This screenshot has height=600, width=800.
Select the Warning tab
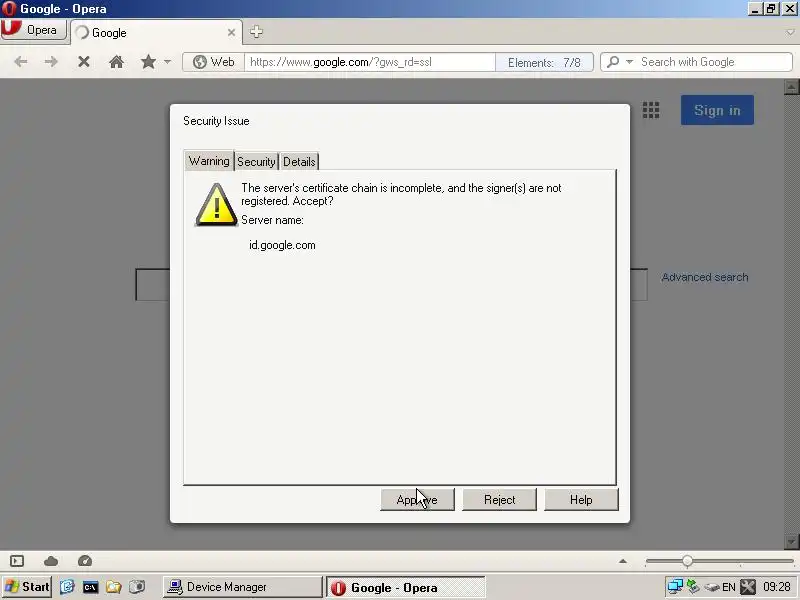[x=209, y=161]
